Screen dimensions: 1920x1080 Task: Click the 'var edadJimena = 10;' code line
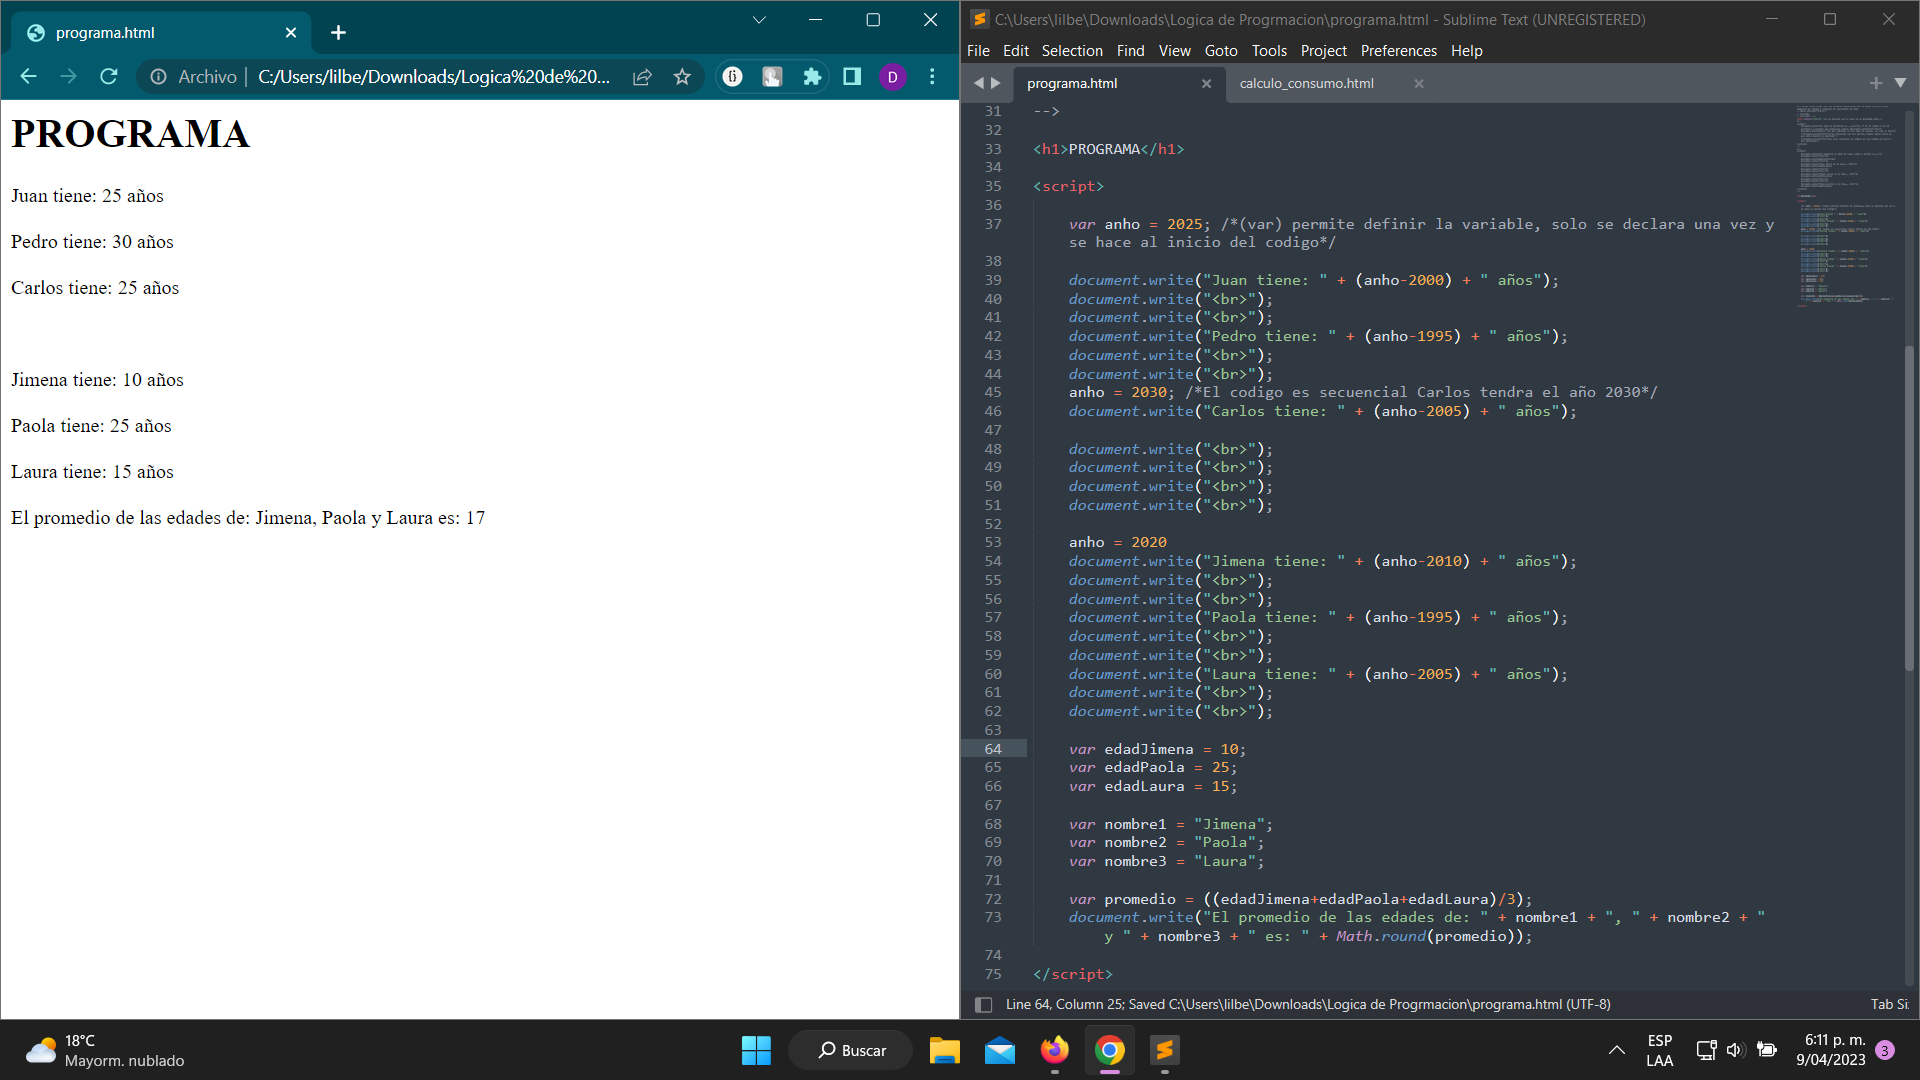(x=1157, y=749)
